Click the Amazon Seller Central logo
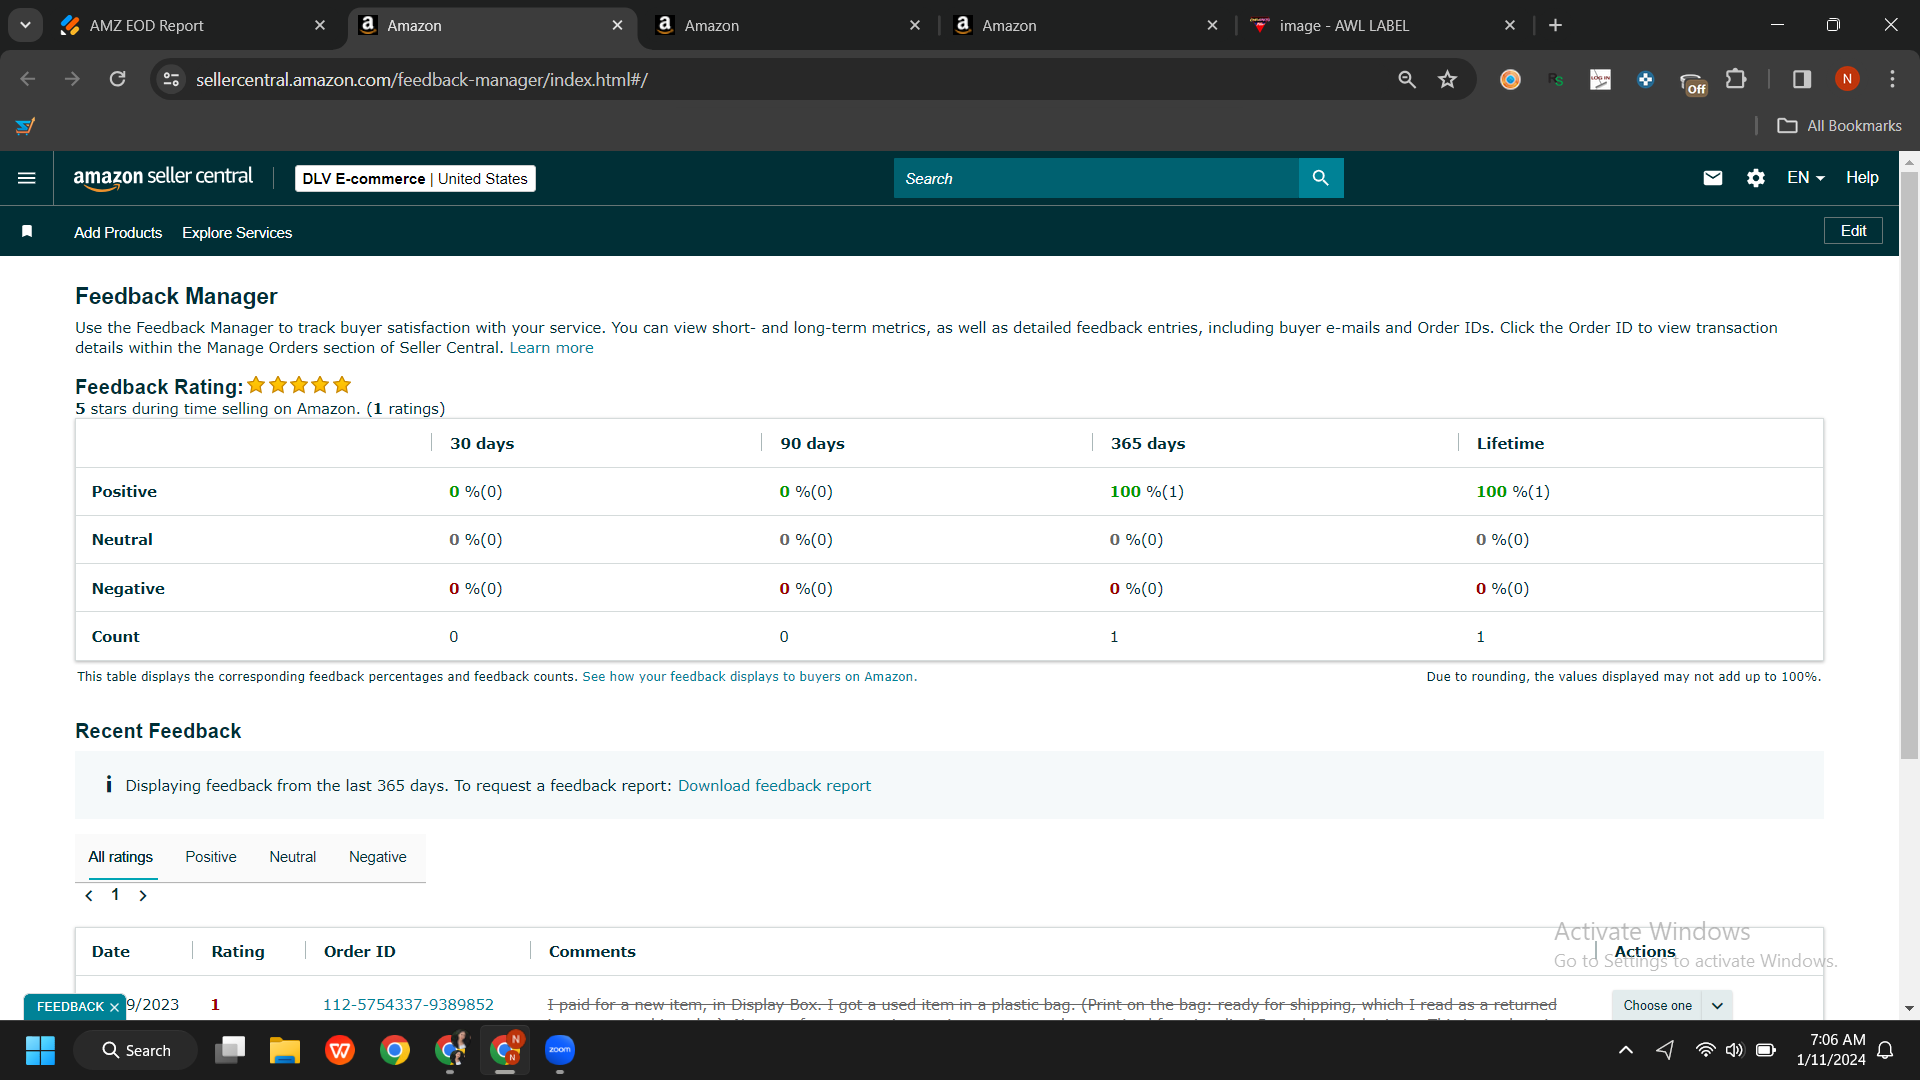The width and height of the screenshot is (1920, 1080). tap(163, 178)
